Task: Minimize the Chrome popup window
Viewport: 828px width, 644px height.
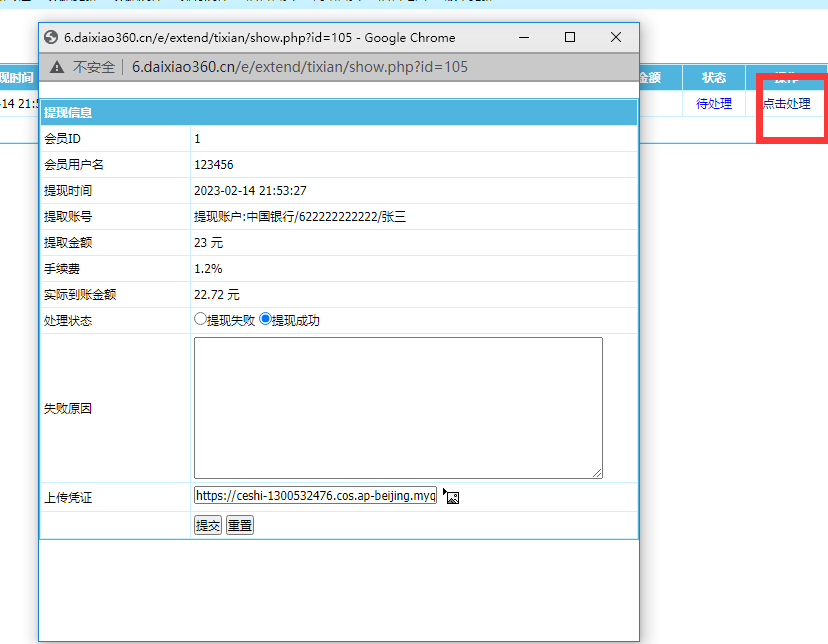Action: coord(524,37)
